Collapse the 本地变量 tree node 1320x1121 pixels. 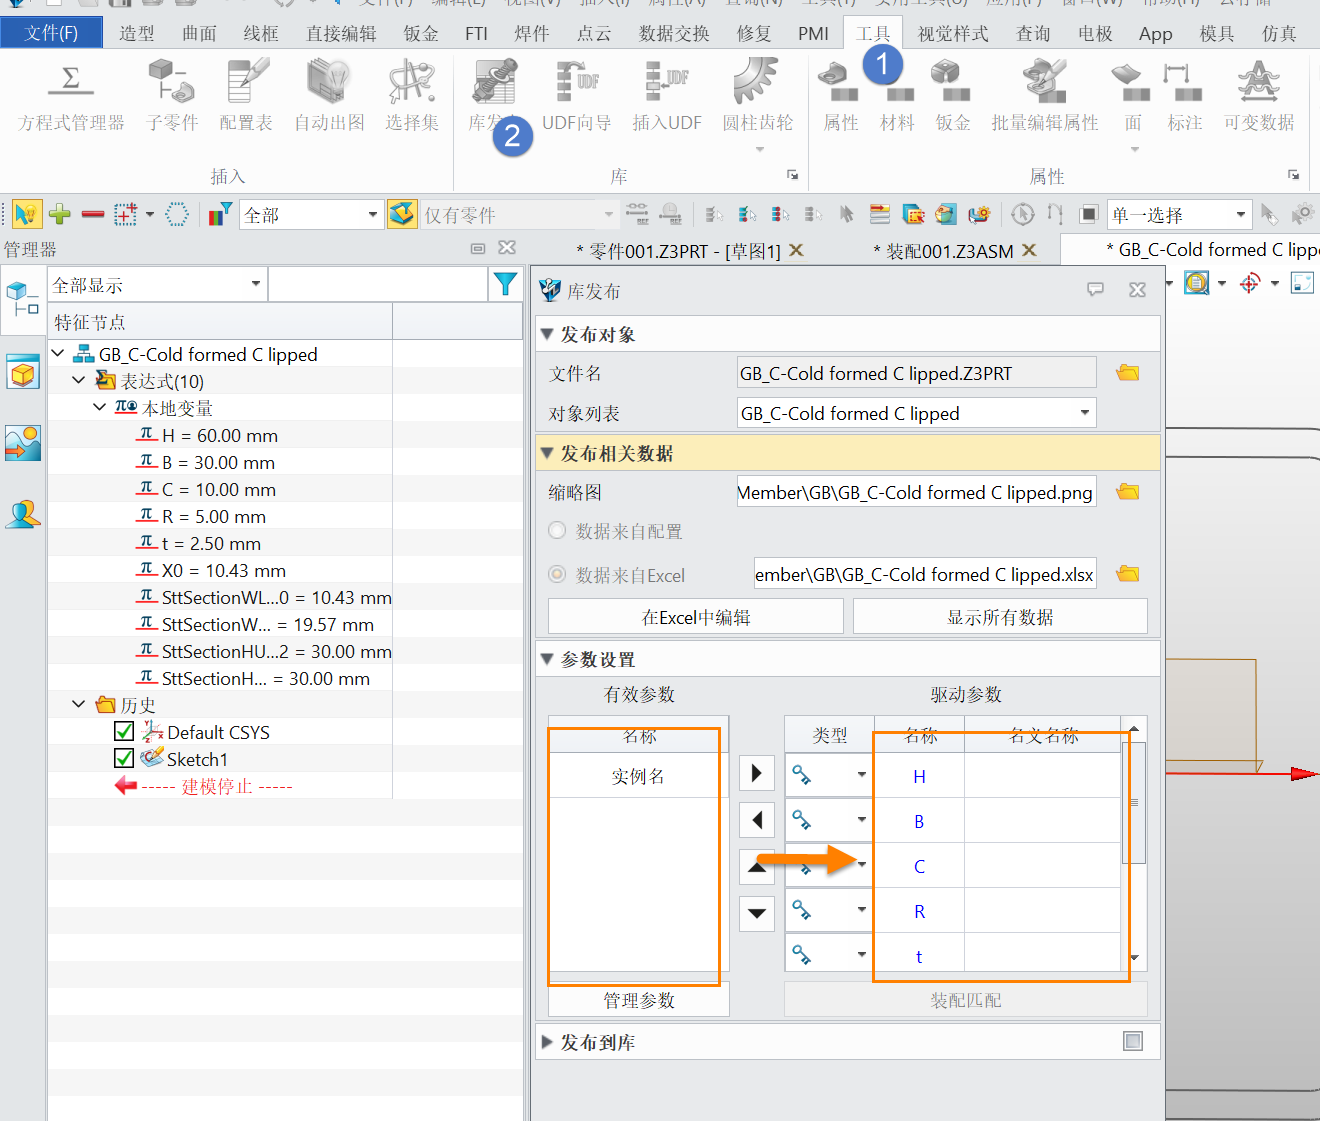(x=99, y=408)
